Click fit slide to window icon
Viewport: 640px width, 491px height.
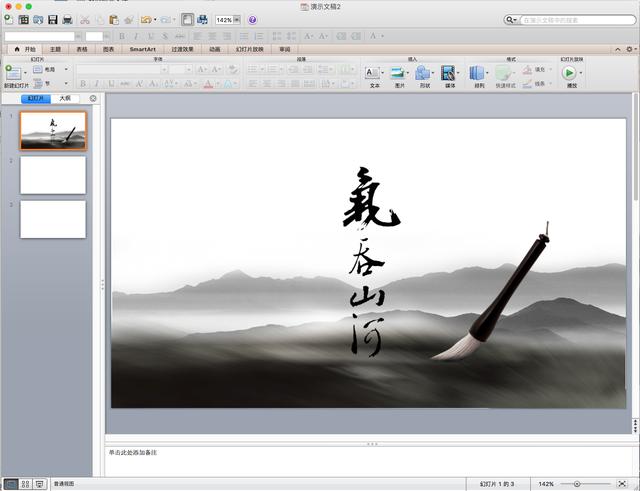click(622, 484)
